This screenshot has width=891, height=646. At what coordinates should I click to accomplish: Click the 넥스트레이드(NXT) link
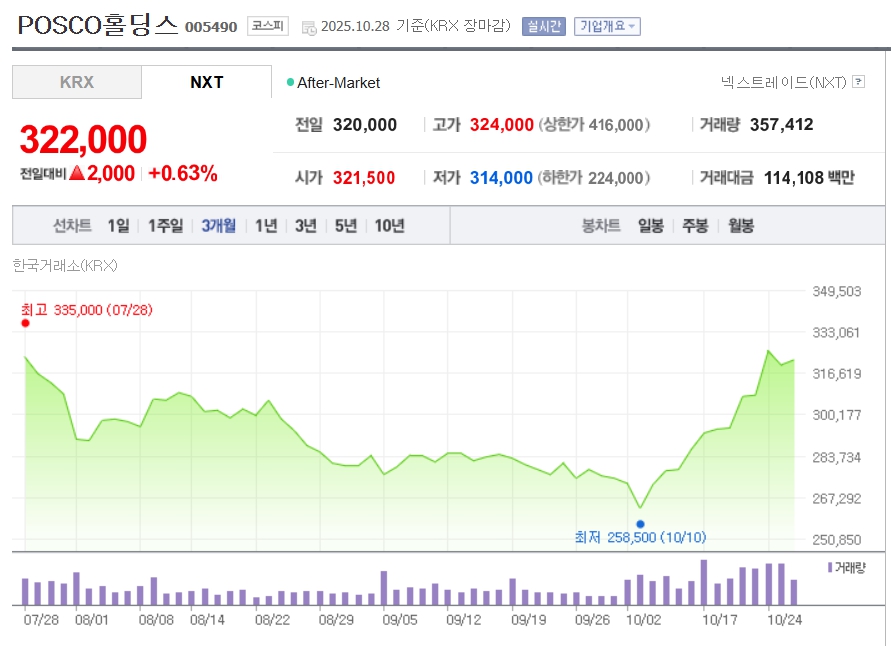click(783, 82)
